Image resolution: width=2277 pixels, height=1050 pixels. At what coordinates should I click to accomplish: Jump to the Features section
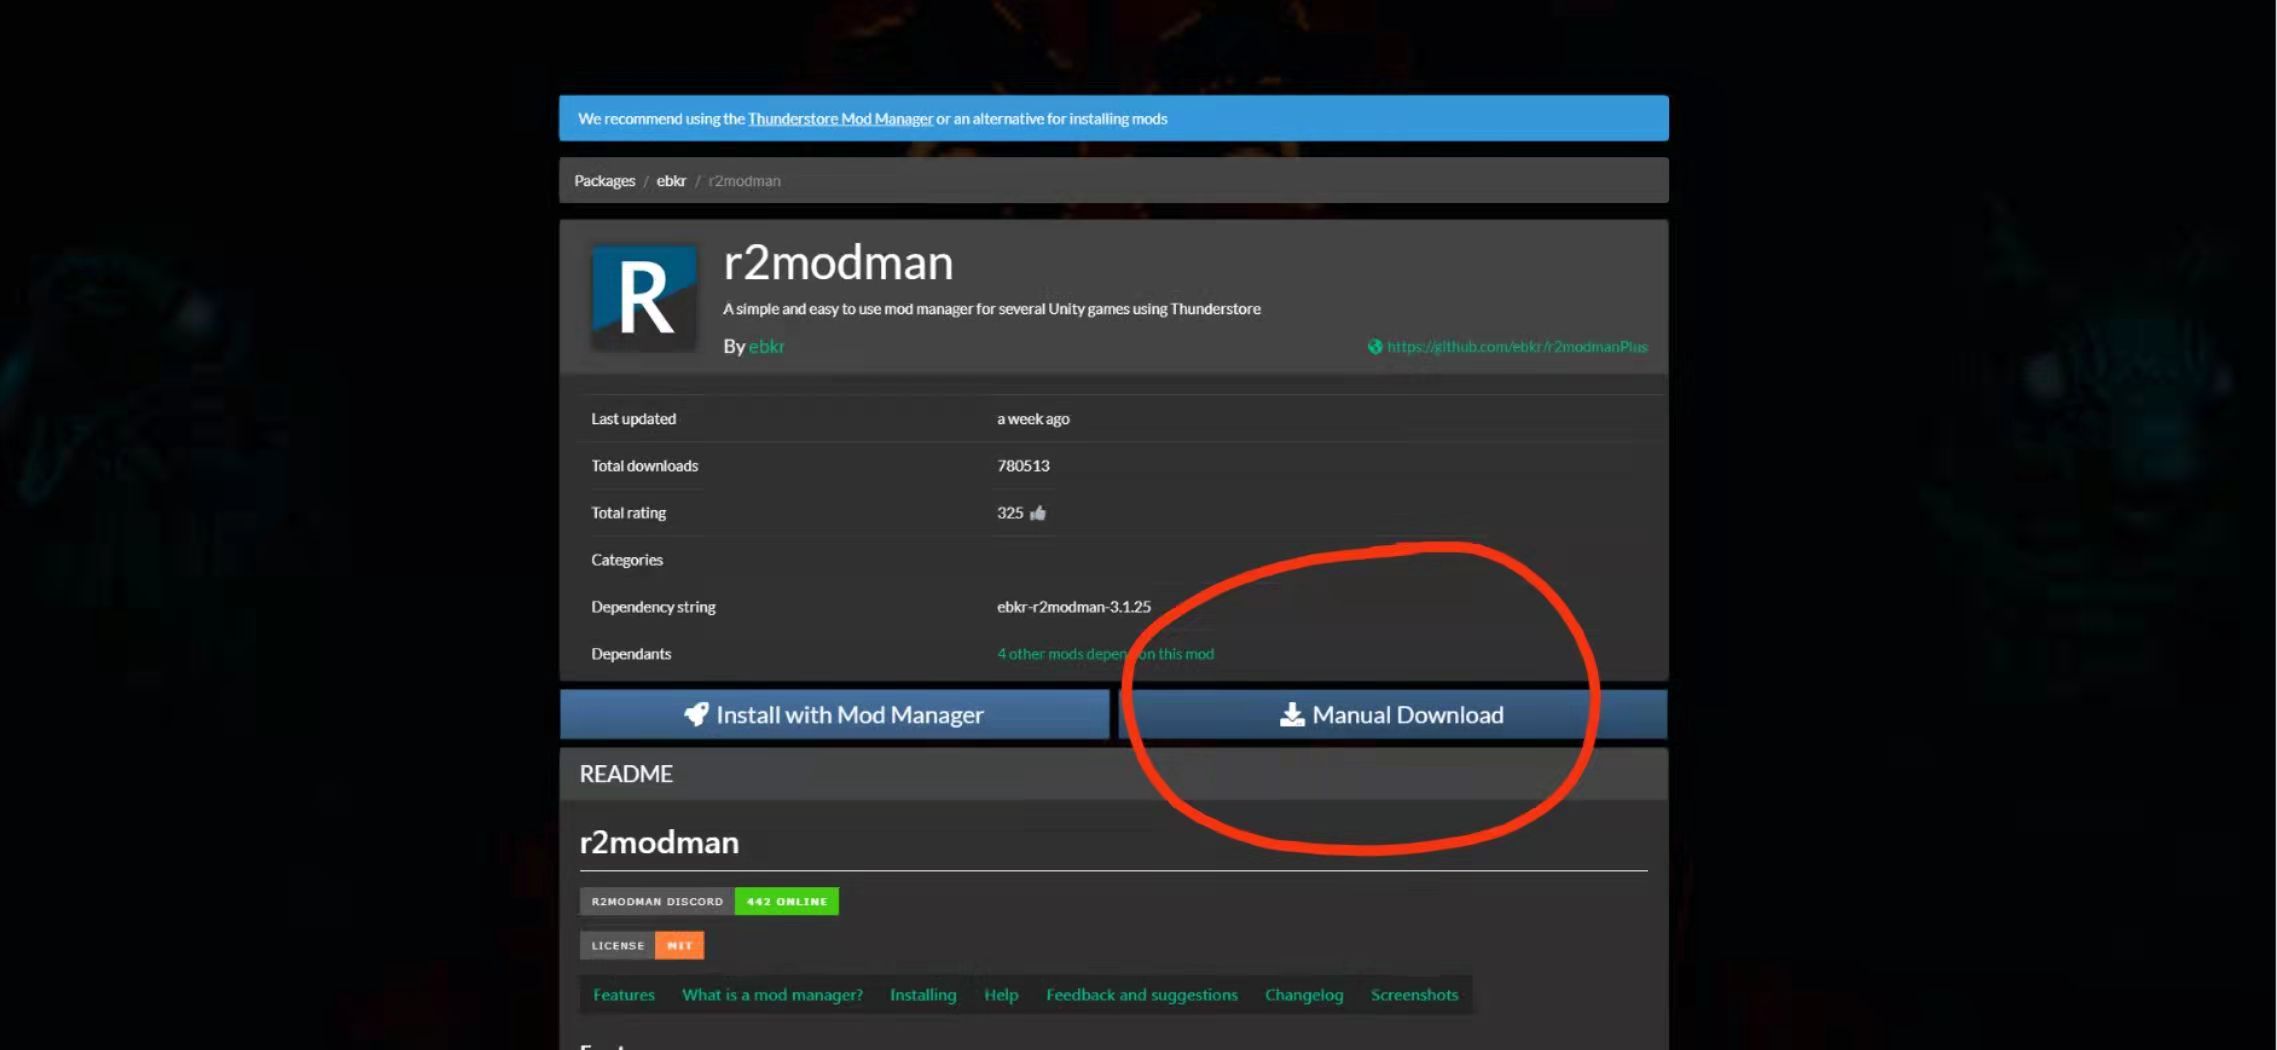(x=624, y=995)
